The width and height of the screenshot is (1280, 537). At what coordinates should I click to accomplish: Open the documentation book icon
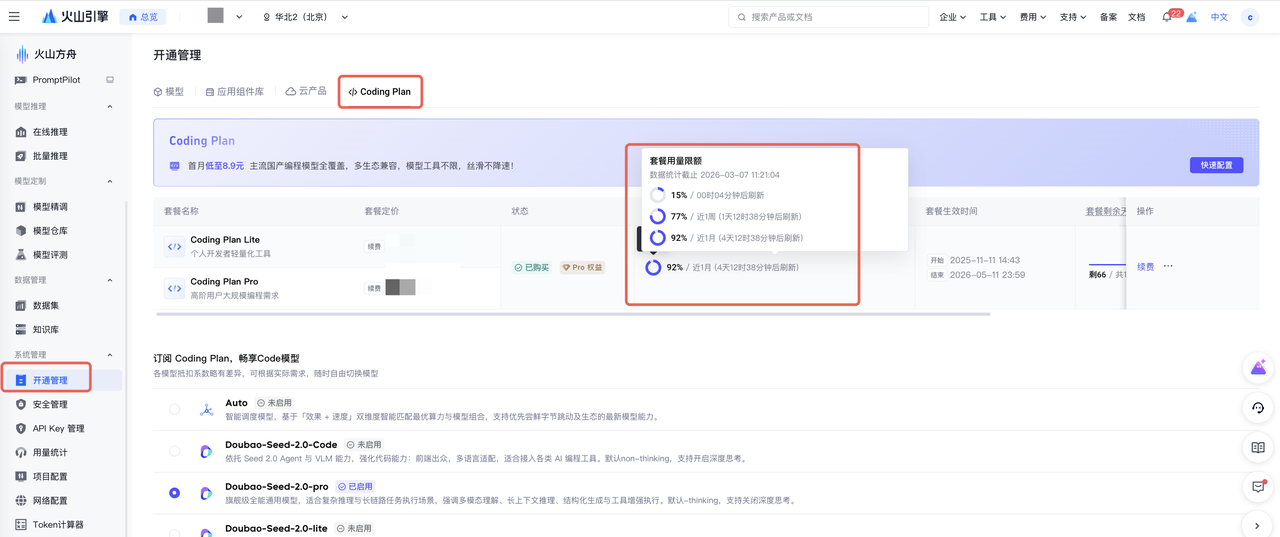(x=1258, y=447)
